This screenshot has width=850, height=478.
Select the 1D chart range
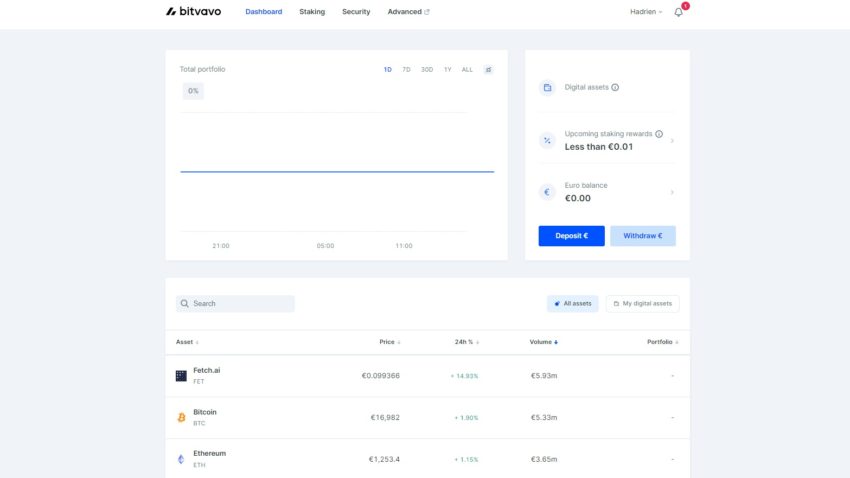pyautogui.click(x=388, y=69)
